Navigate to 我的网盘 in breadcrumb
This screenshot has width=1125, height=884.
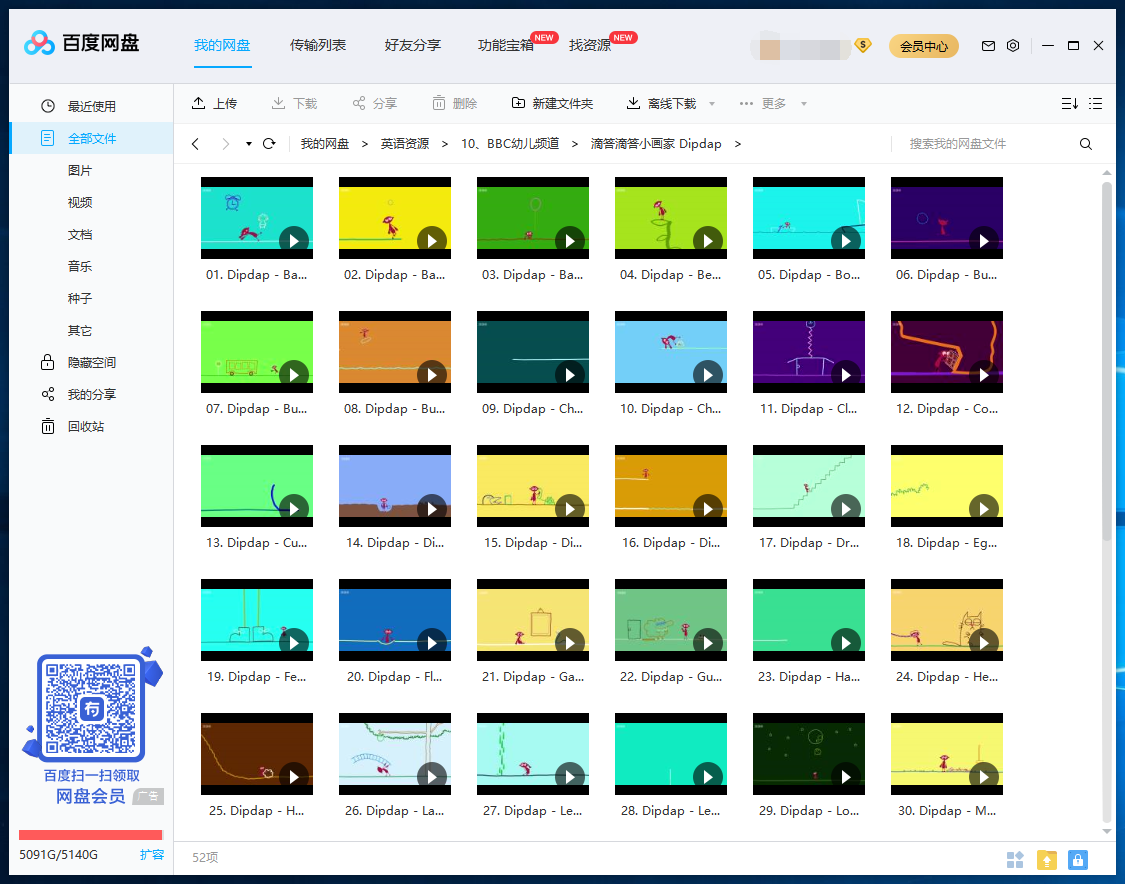[324, 144]
